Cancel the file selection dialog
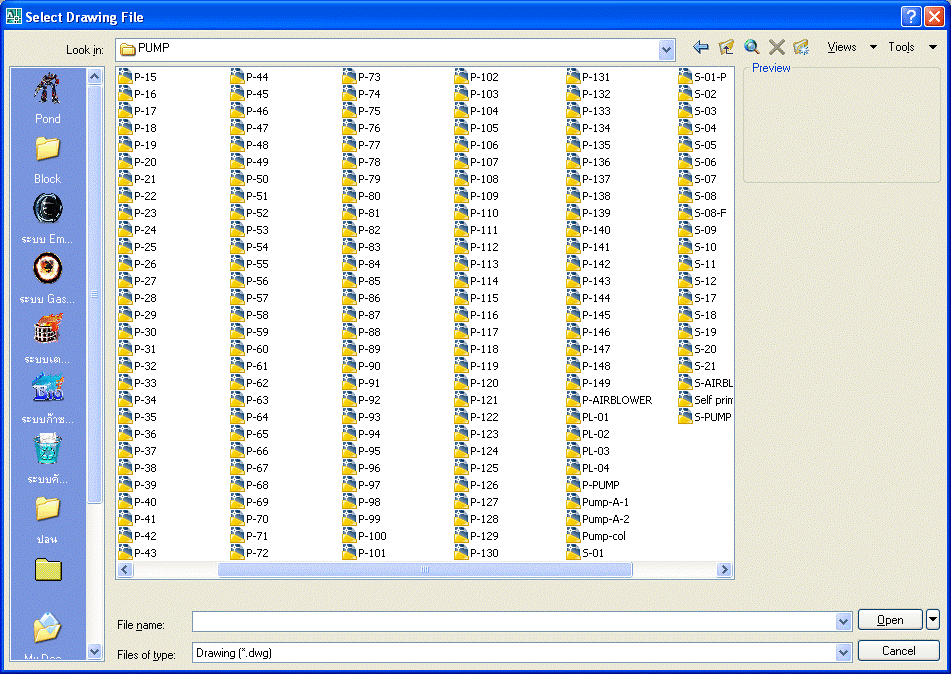The width and height of the screenshot is (951, 674). [897, 650]
